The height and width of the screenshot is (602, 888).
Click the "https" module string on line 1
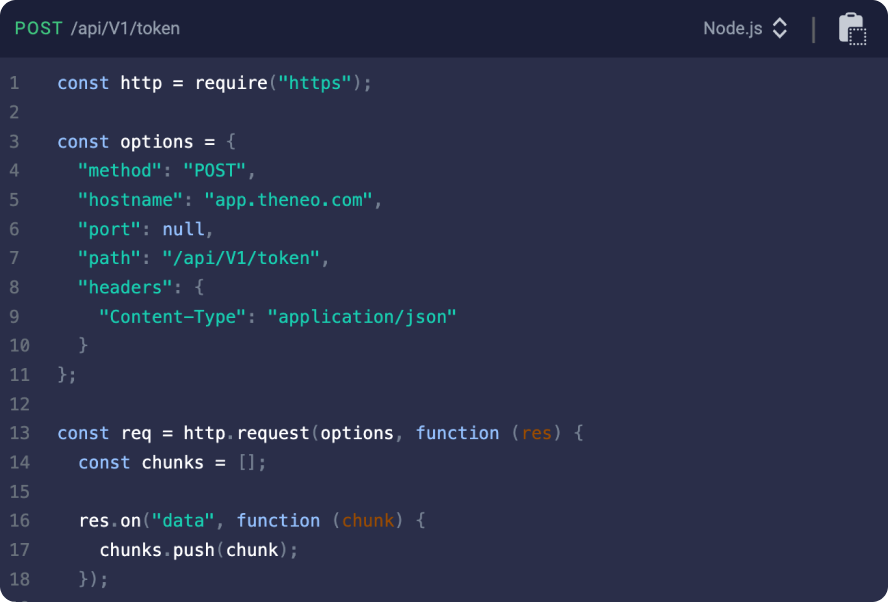tap(314, 83)
